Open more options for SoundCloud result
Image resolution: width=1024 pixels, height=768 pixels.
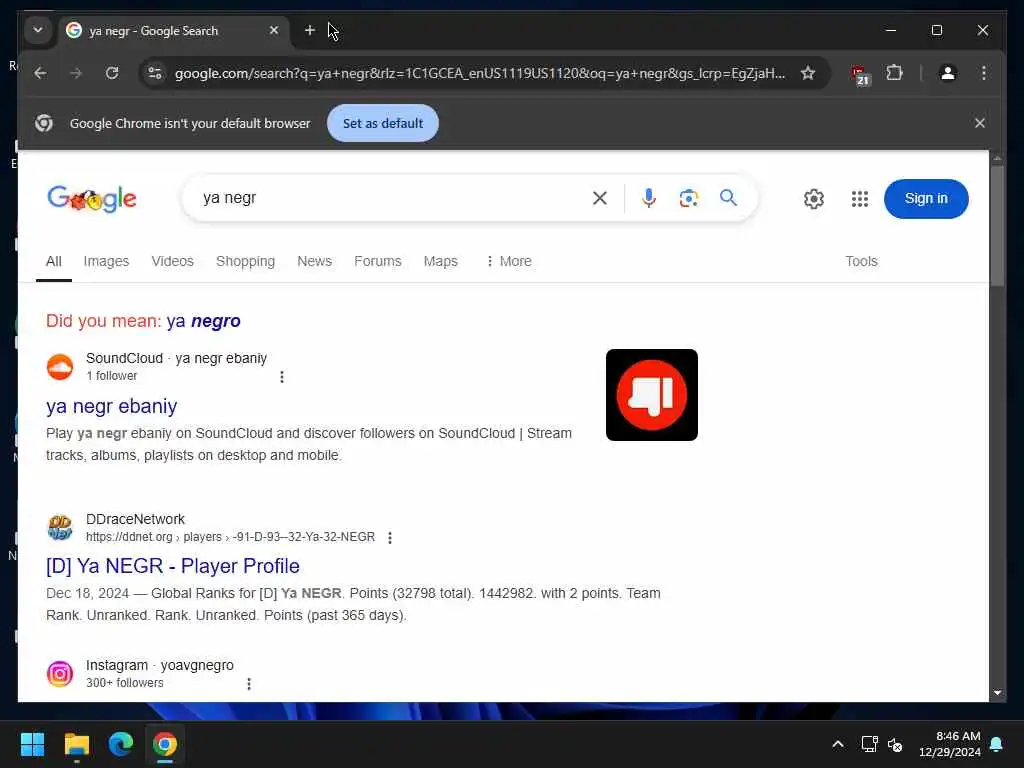[x=281, y=377]
